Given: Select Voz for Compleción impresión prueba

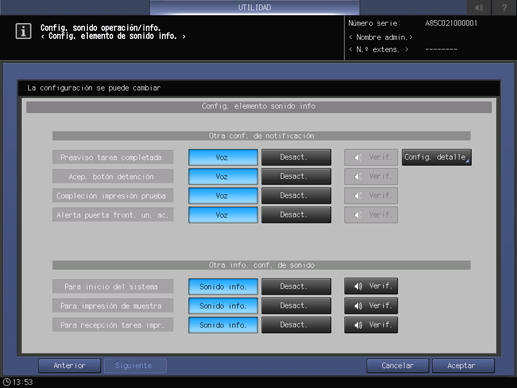Looking at the screenshot, I should [x=223, y=196].
